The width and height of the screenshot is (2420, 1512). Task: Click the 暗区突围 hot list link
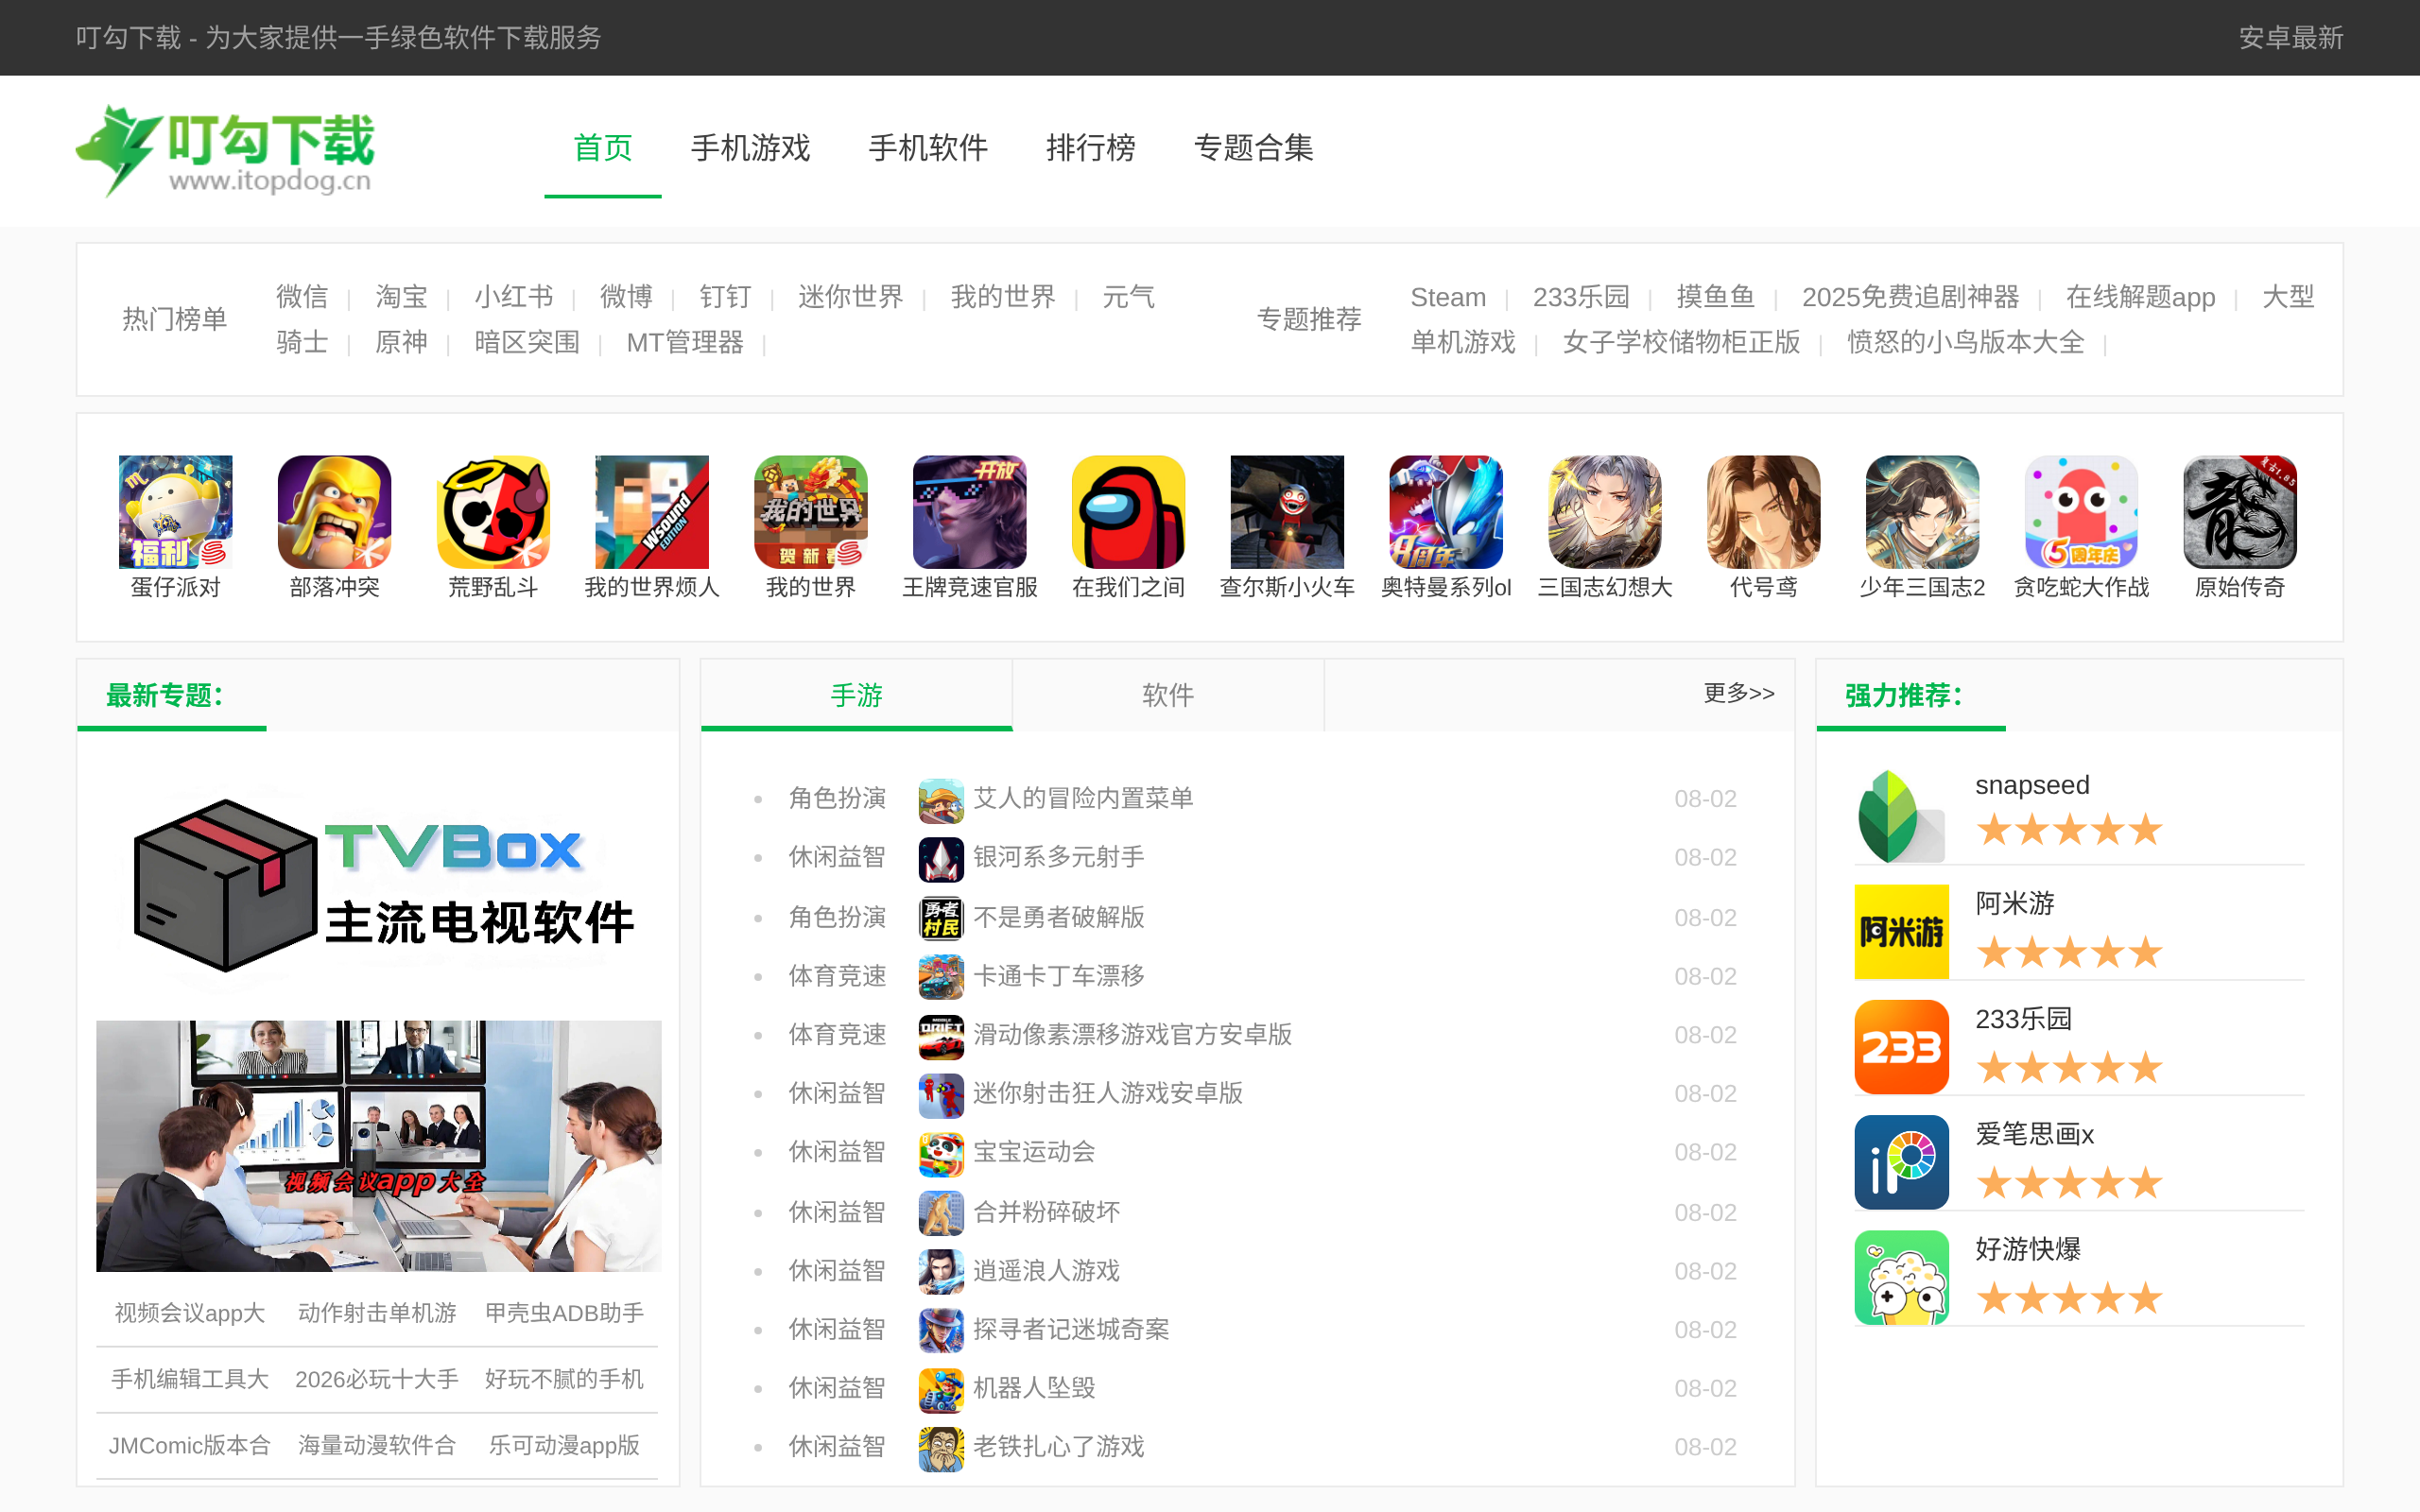(527, 342)
